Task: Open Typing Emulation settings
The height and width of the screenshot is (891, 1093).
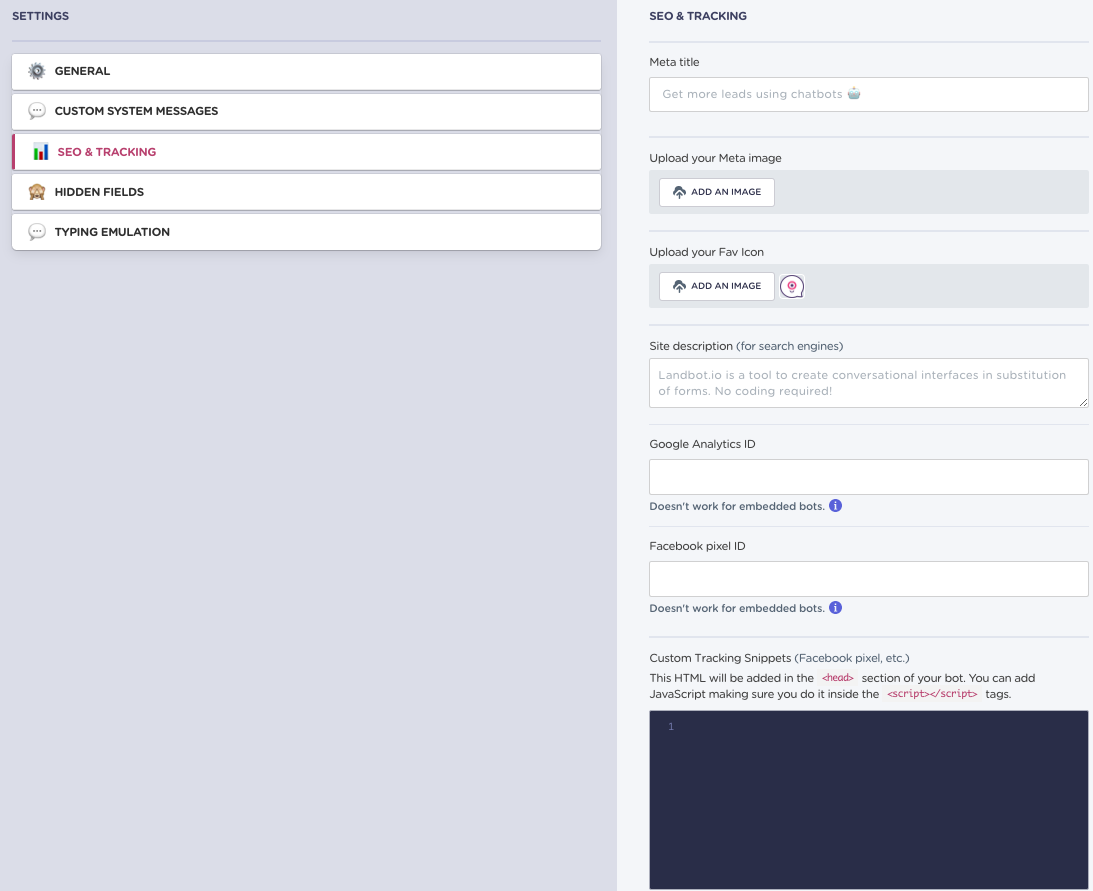Action: (x=306, y=232)
